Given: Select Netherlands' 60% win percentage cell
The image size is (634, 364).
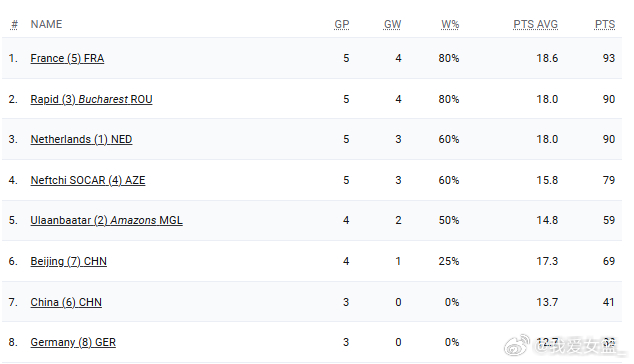Looking at the screenshot, I should [449, 139].
